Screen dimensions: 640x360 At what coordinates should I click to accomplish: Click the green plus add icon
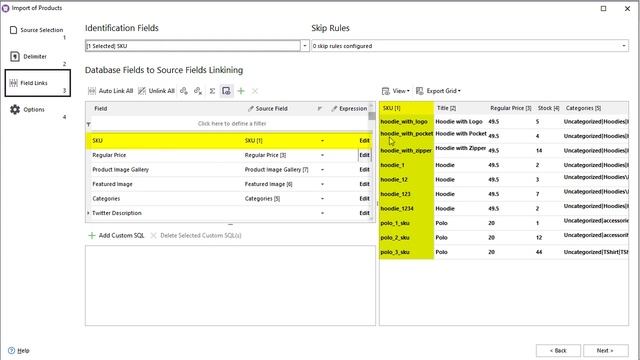coord(241,91)
